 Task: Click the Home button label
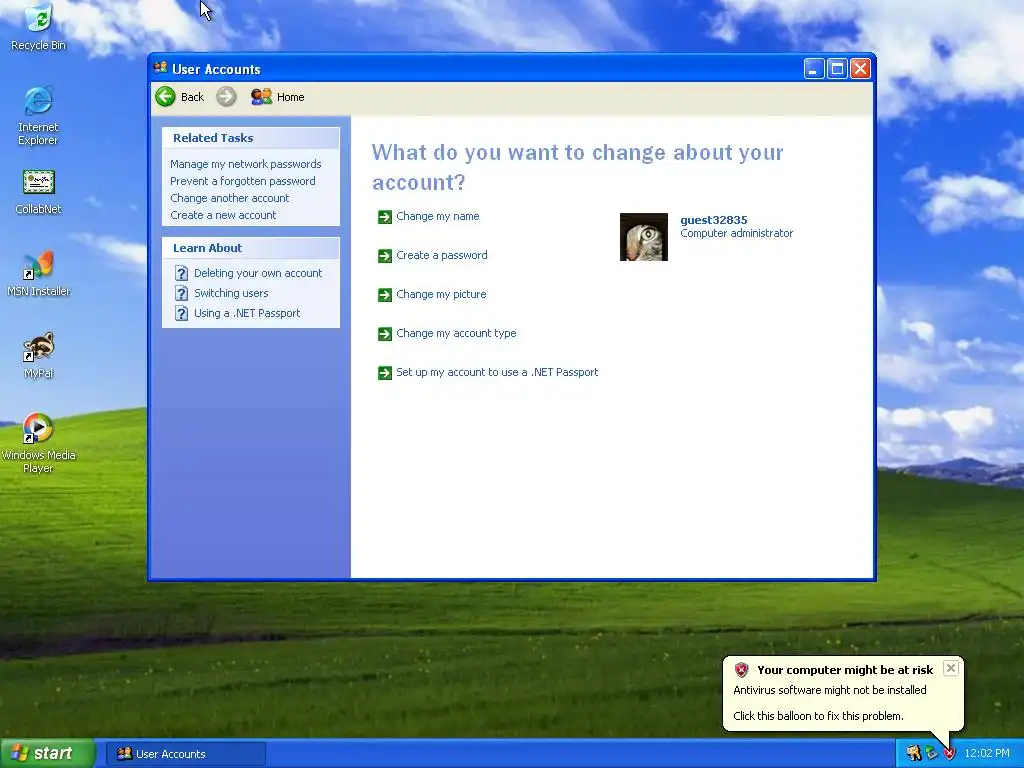click(290, 97)
